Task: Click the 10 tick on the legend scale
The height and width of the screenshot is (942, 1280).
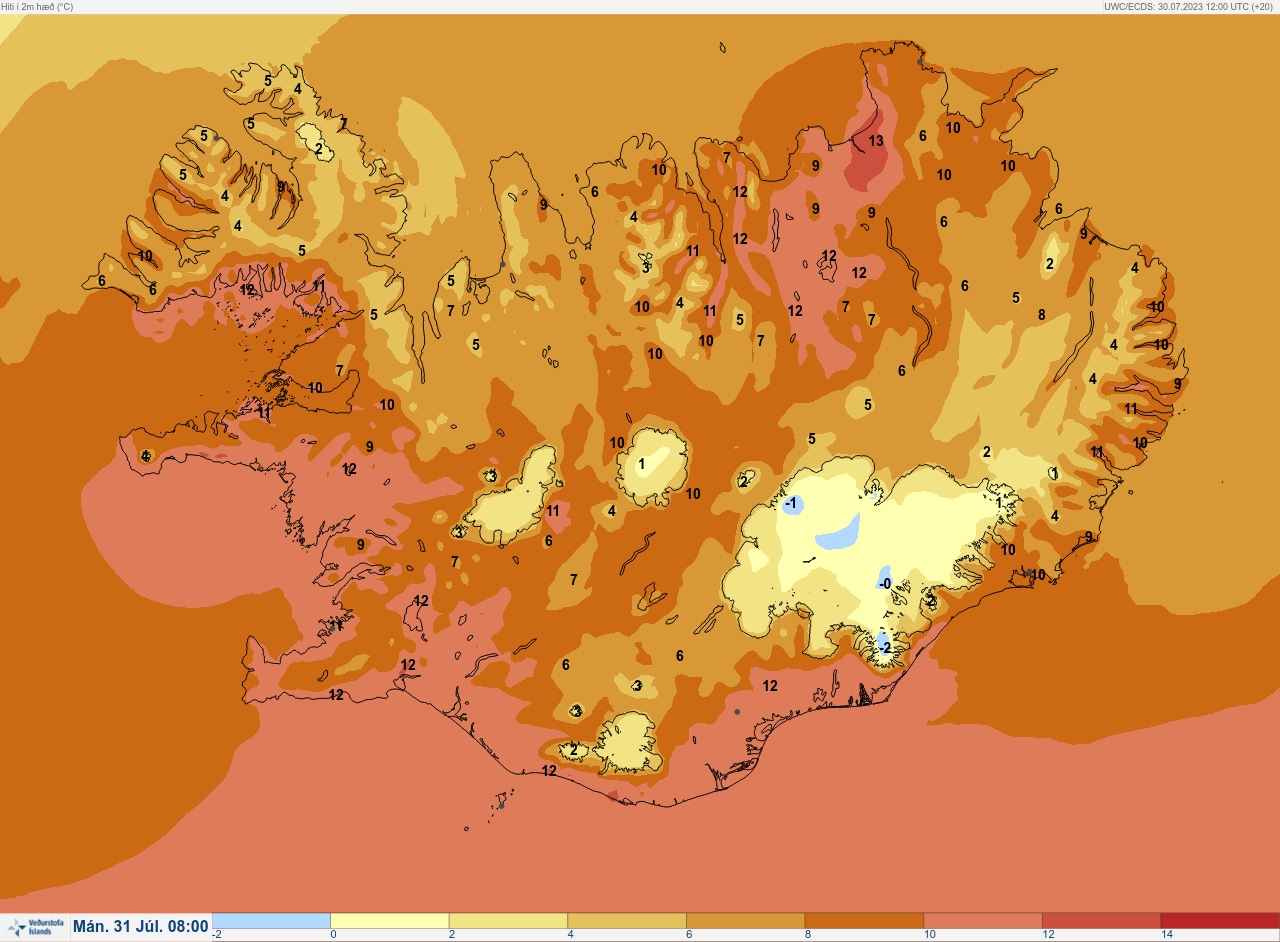Action: (x=929, y=935)
